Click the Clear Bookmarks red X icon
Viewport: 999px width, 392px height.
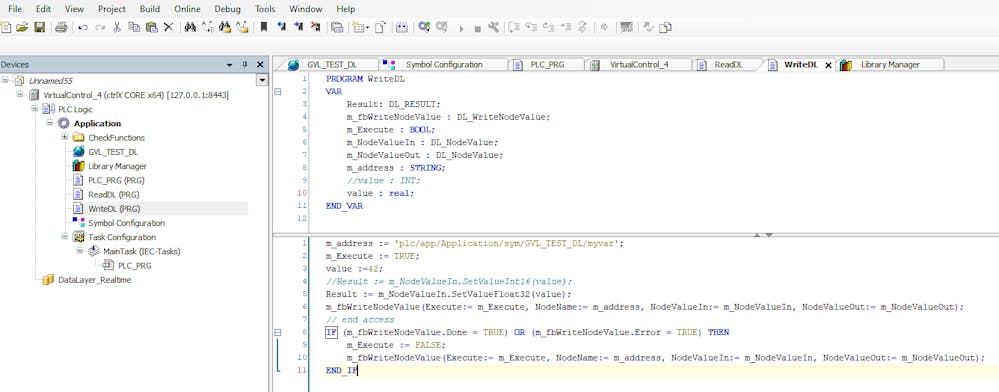(315, 27)
